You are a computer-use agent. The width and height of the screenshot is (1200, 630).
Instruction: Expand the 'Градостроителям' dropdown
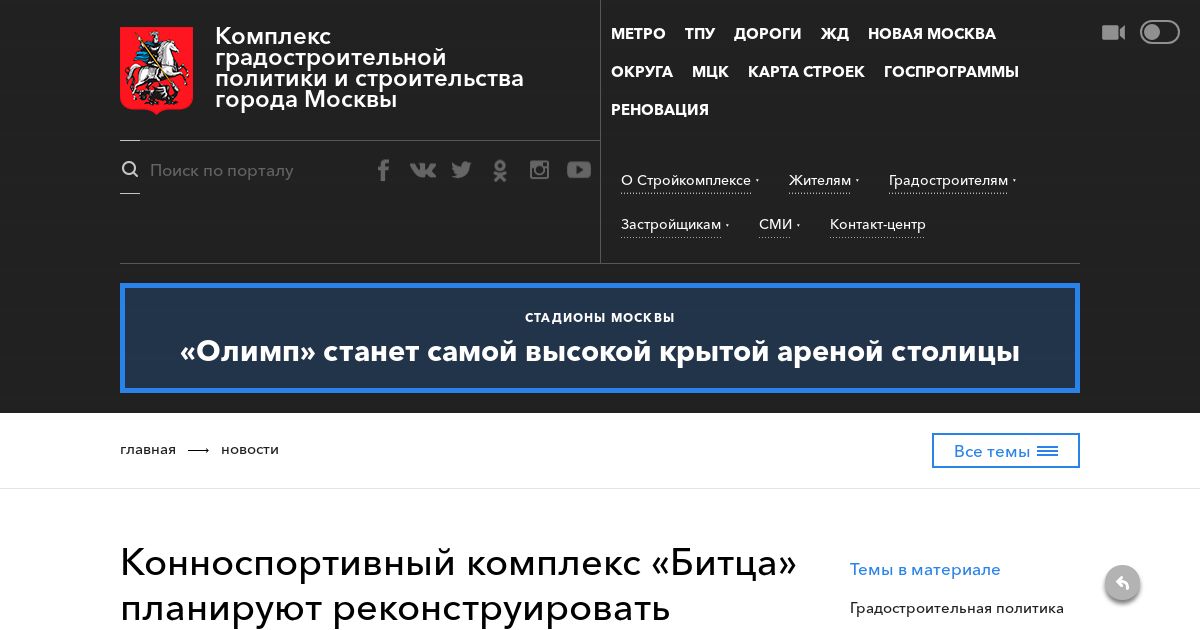(x=952, y=181)
